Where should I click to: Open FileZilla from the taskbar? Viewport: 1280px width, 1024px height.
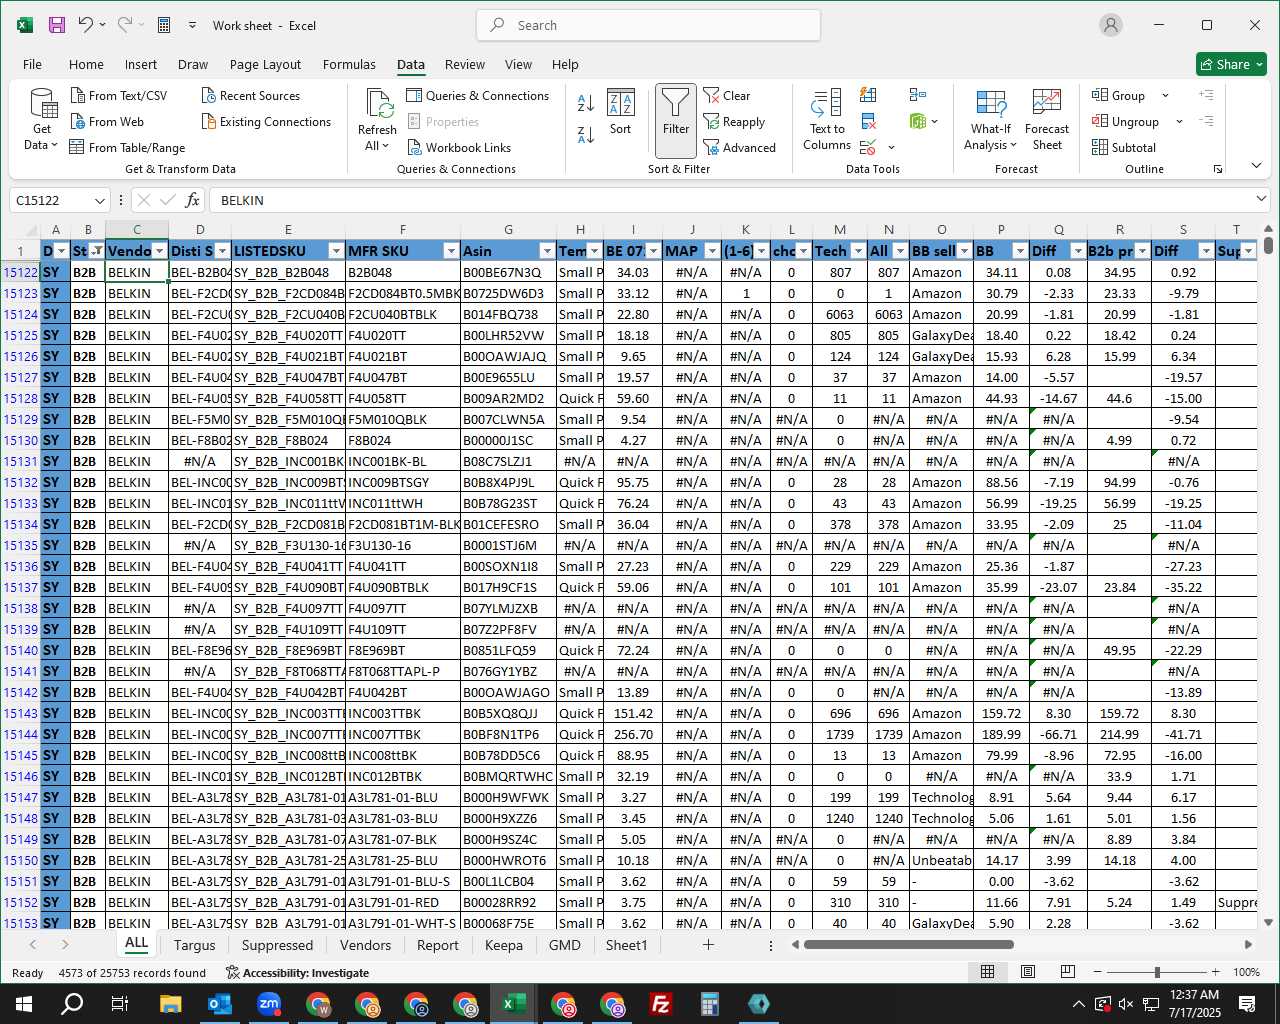[661, 1004]
